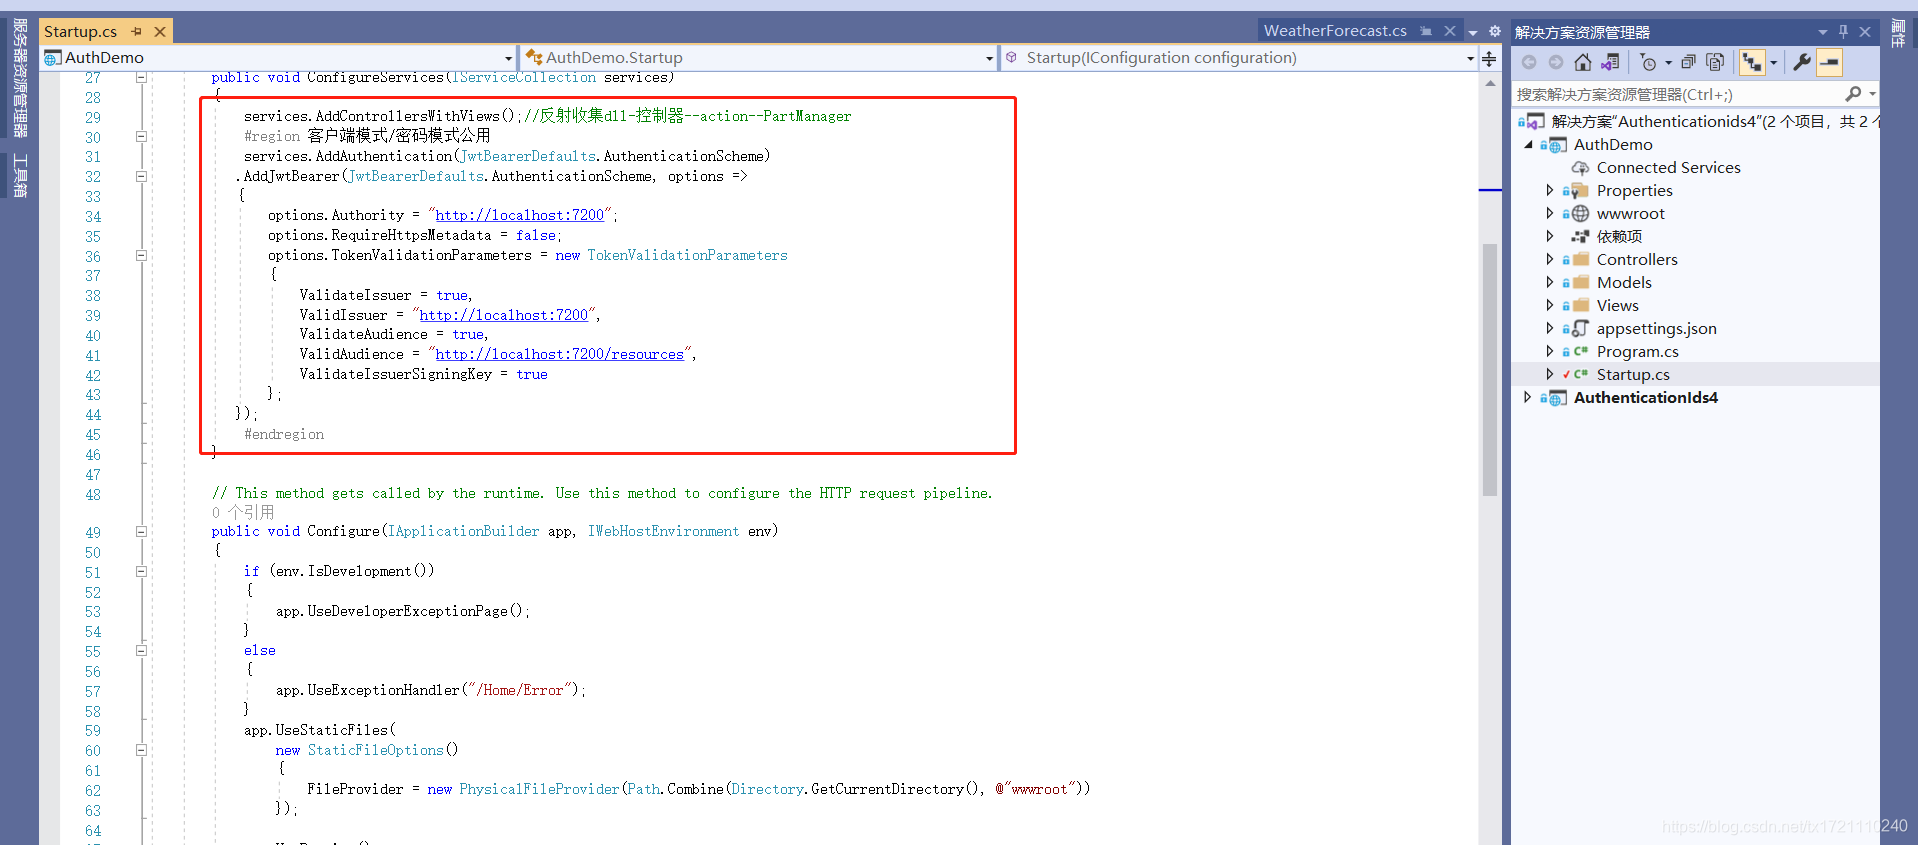The image size is (1918, 845).
Task: Click Keep Open icon on WeatherForecast.cs tab
Action: (1426, 31)
